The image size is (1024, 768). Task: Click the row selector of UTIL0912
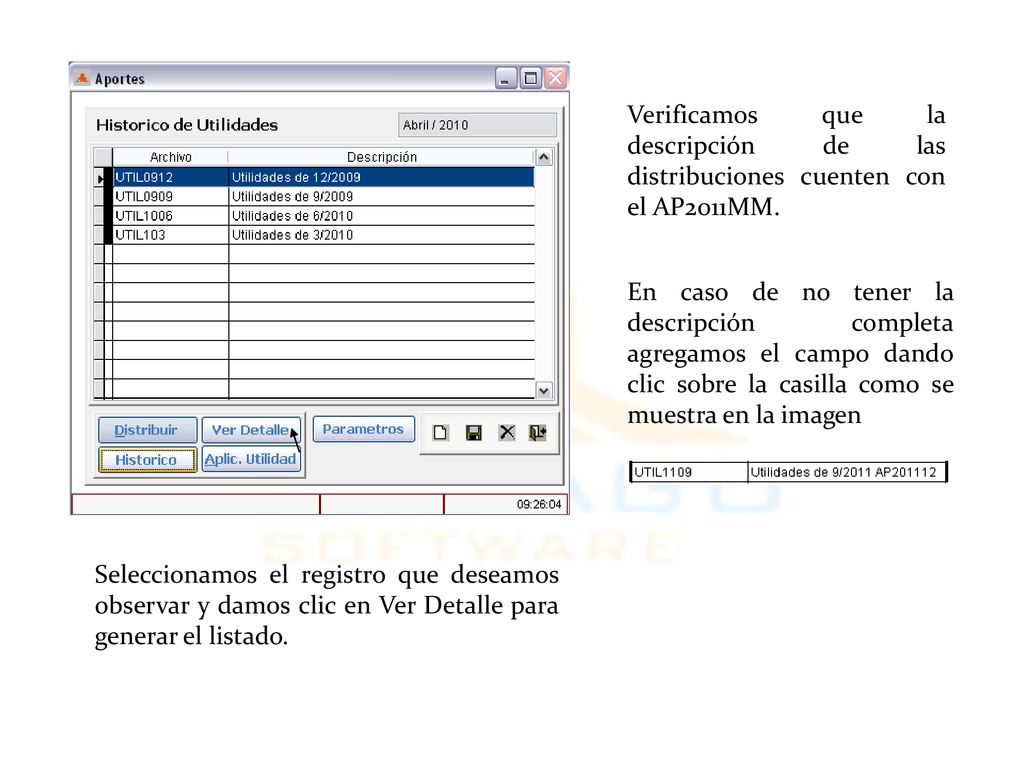tap(100, 178)
